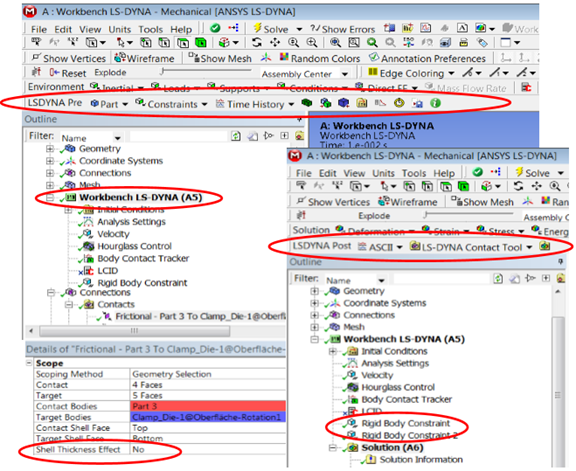Collapse Workbench LS-DYNA (A5) node in Post window
Viewport: 576px width, 471px height.
[314, 339]
